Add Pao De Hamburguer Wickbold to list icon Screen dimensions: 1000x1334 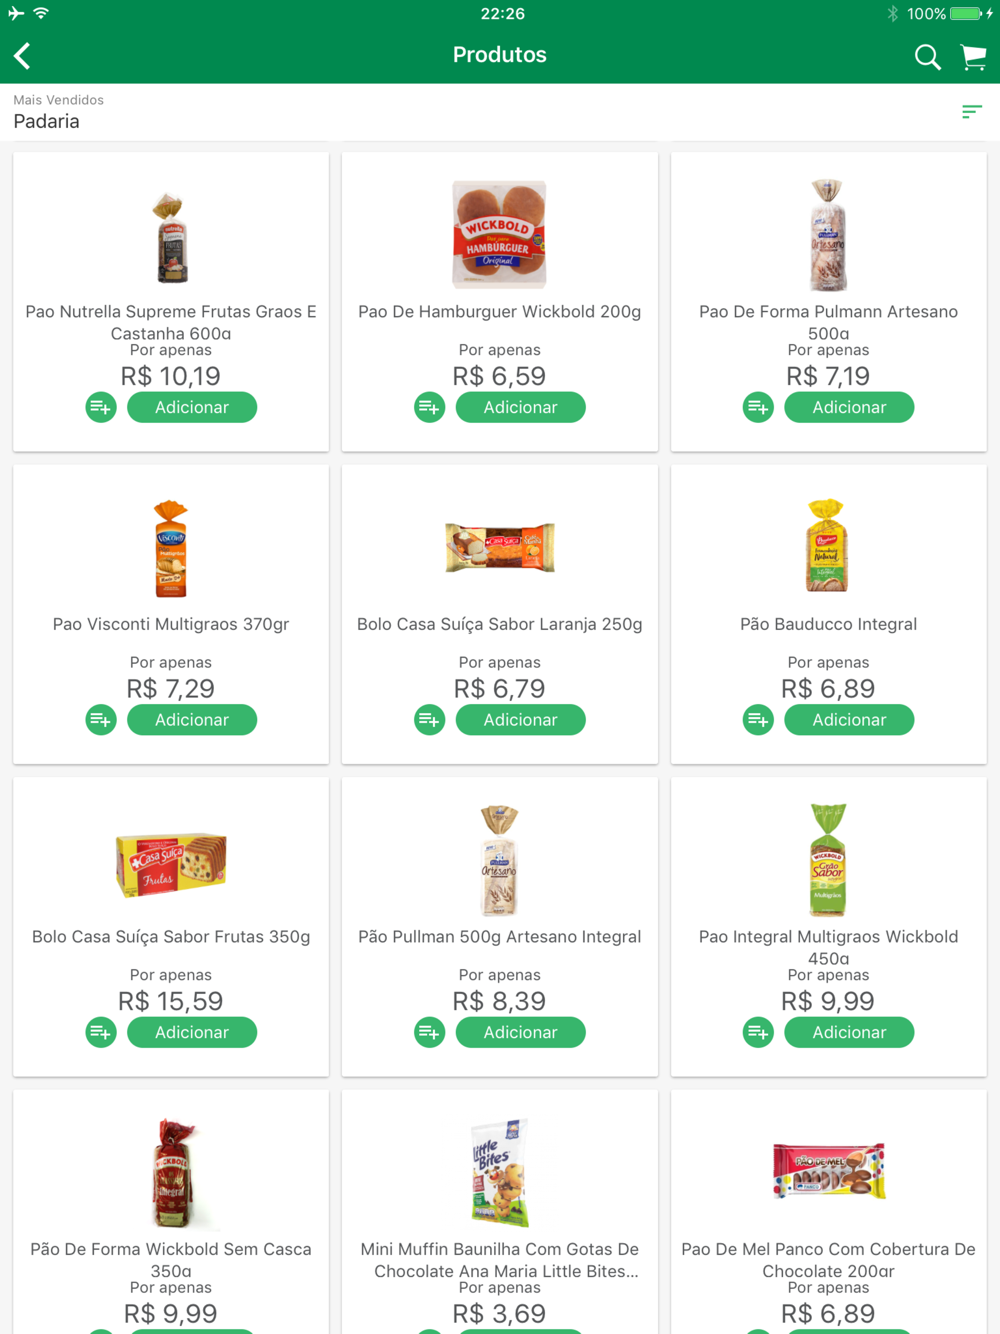coord(430,407)
